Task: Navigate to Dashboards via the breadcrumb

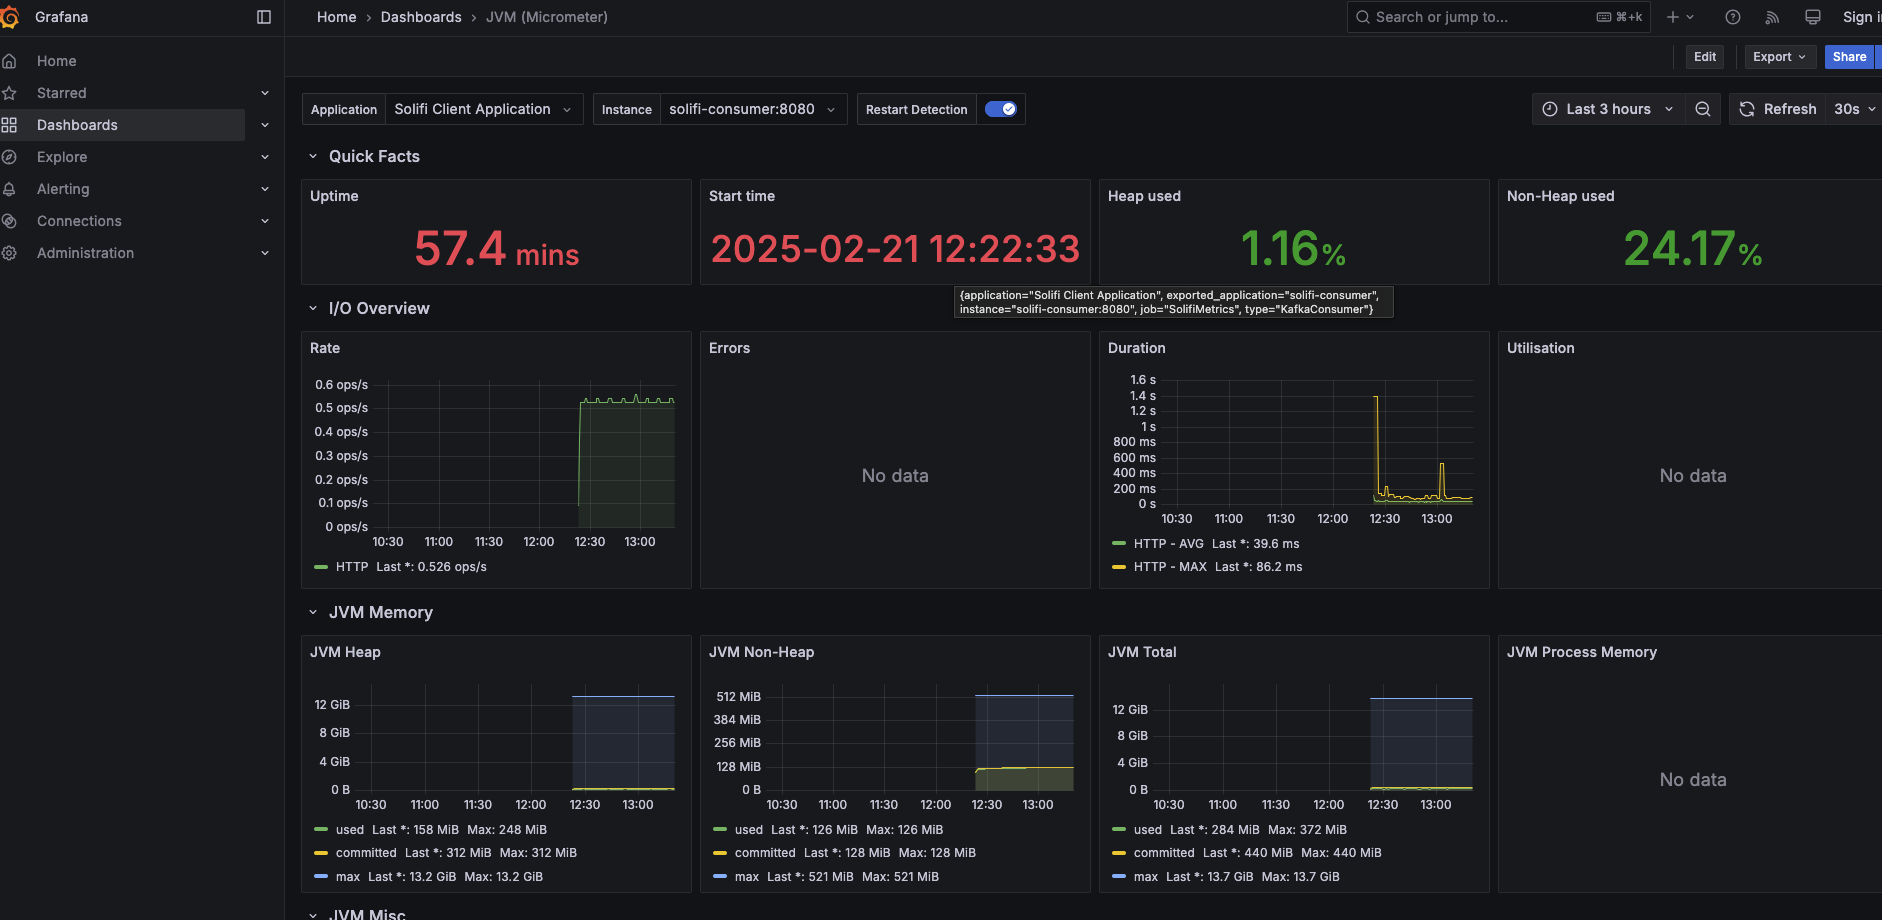Action: 421,17
